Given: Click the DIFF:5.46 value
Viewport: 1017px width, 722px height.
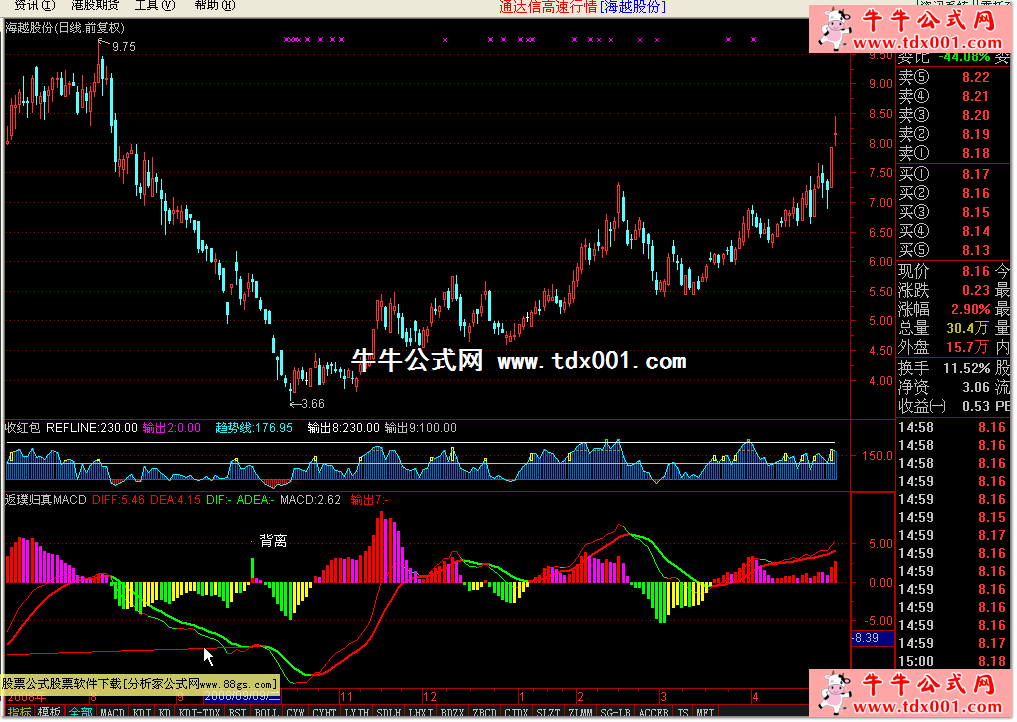Looking at the screenshot, I should tap(119, 500).
